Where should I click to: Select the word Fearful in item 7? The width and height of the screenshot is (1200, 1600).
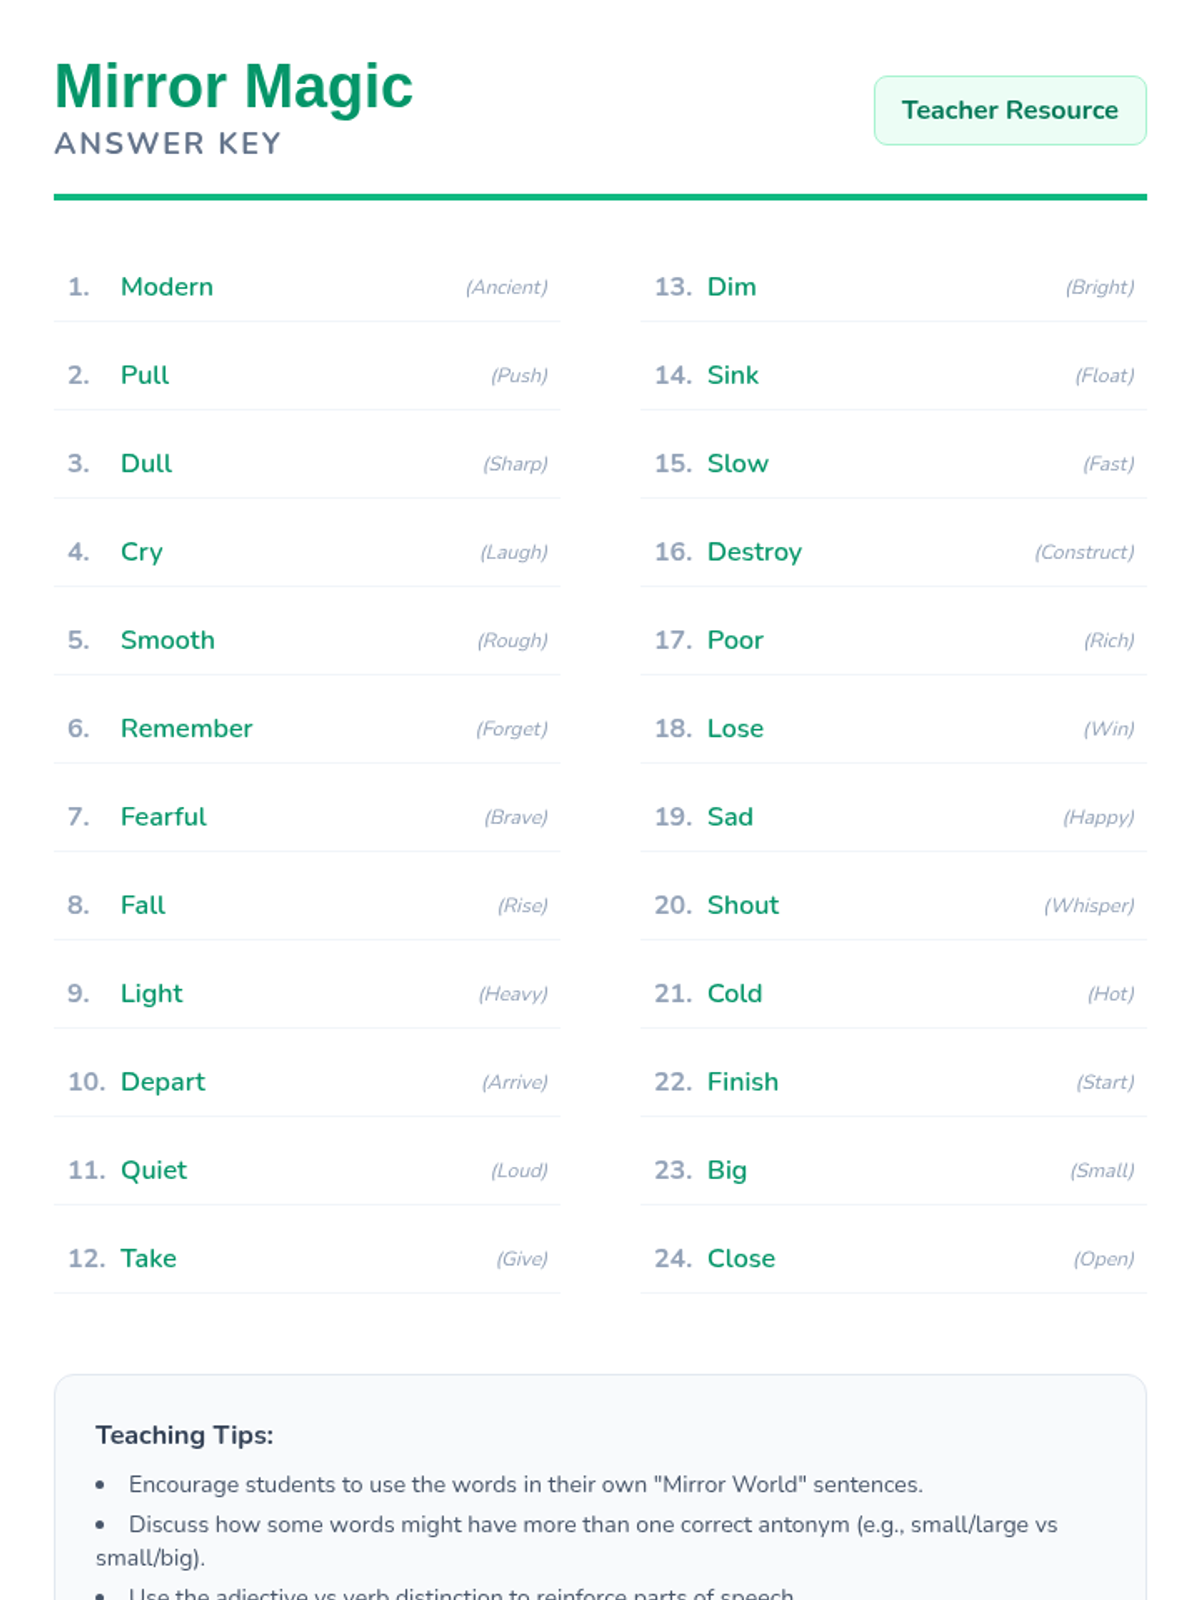[163, 817]
